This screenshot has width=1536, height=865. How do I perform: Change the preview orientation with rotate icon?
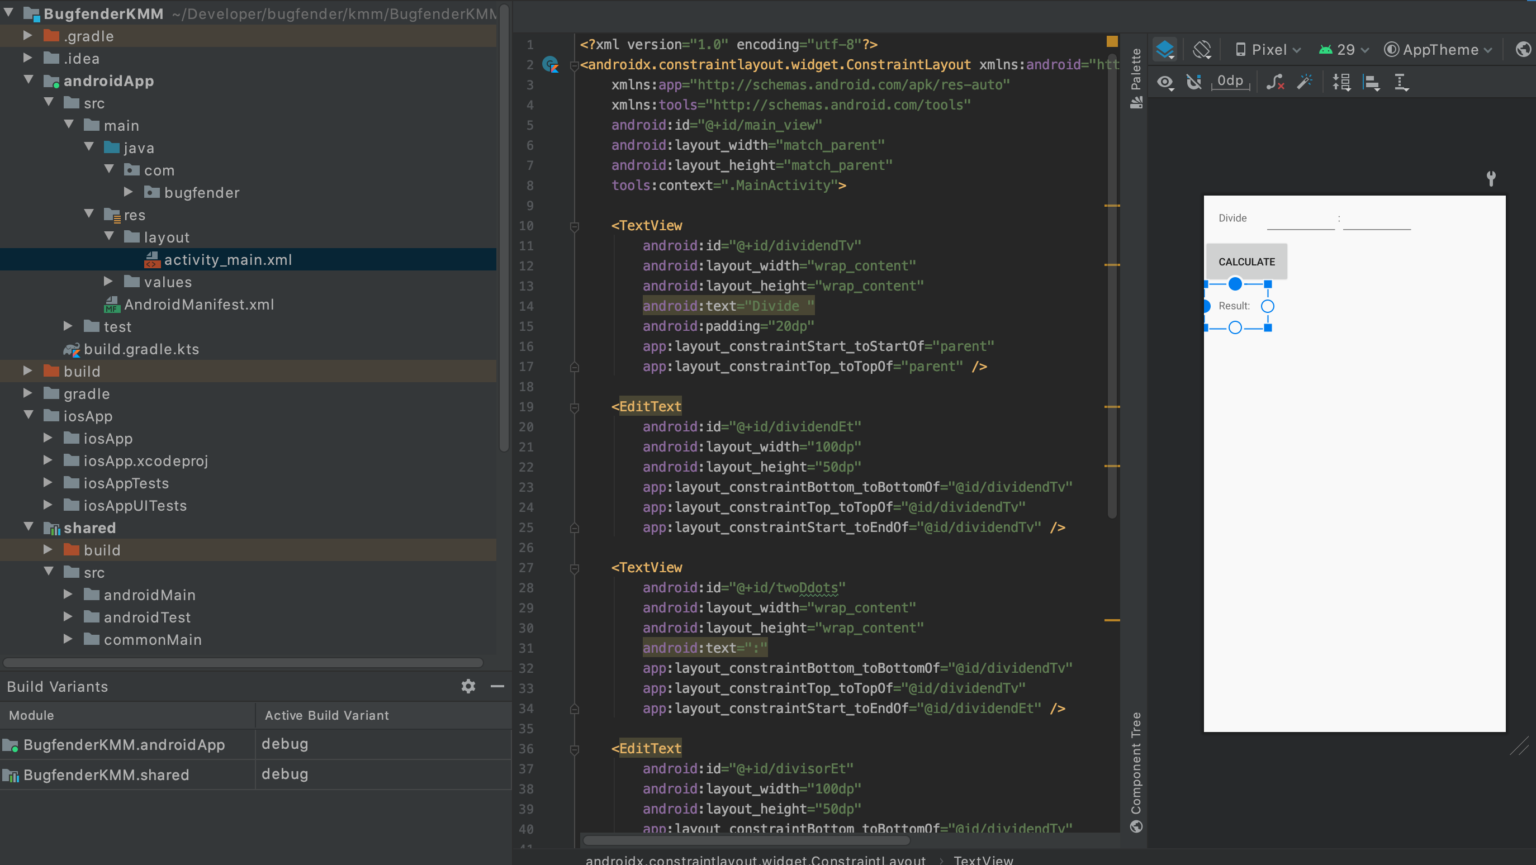pos(1201,48)
